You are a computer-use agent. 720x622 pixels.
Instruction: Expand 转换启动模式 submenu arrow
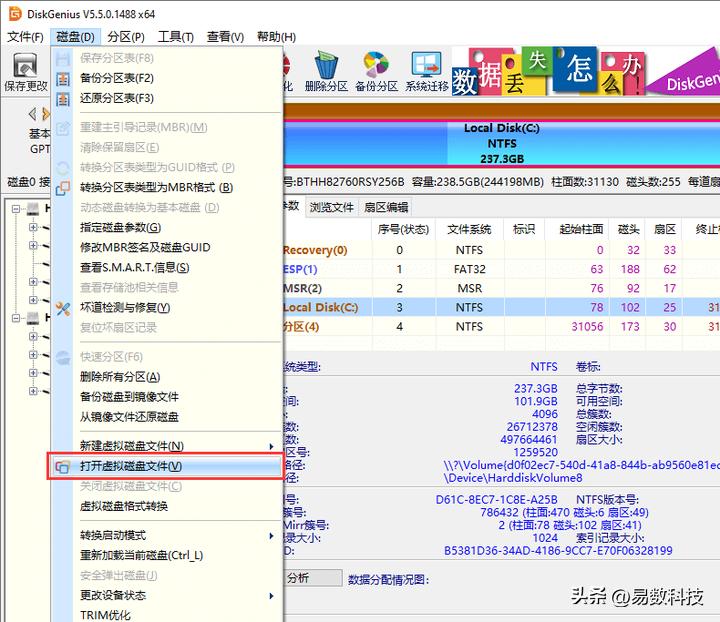[x=271, y=536]
